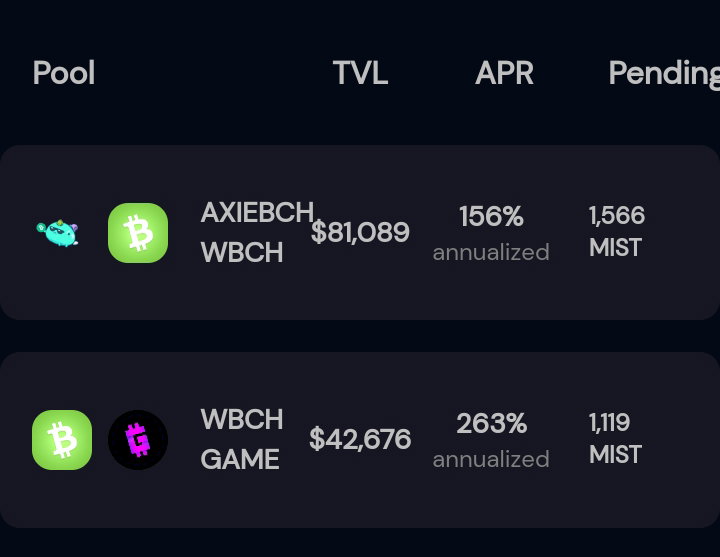Click the green Bitcoin Cash icon in AXIEBCH row
Image resolution: width=720 pixels, height=557 pixels.
point(138,233)
